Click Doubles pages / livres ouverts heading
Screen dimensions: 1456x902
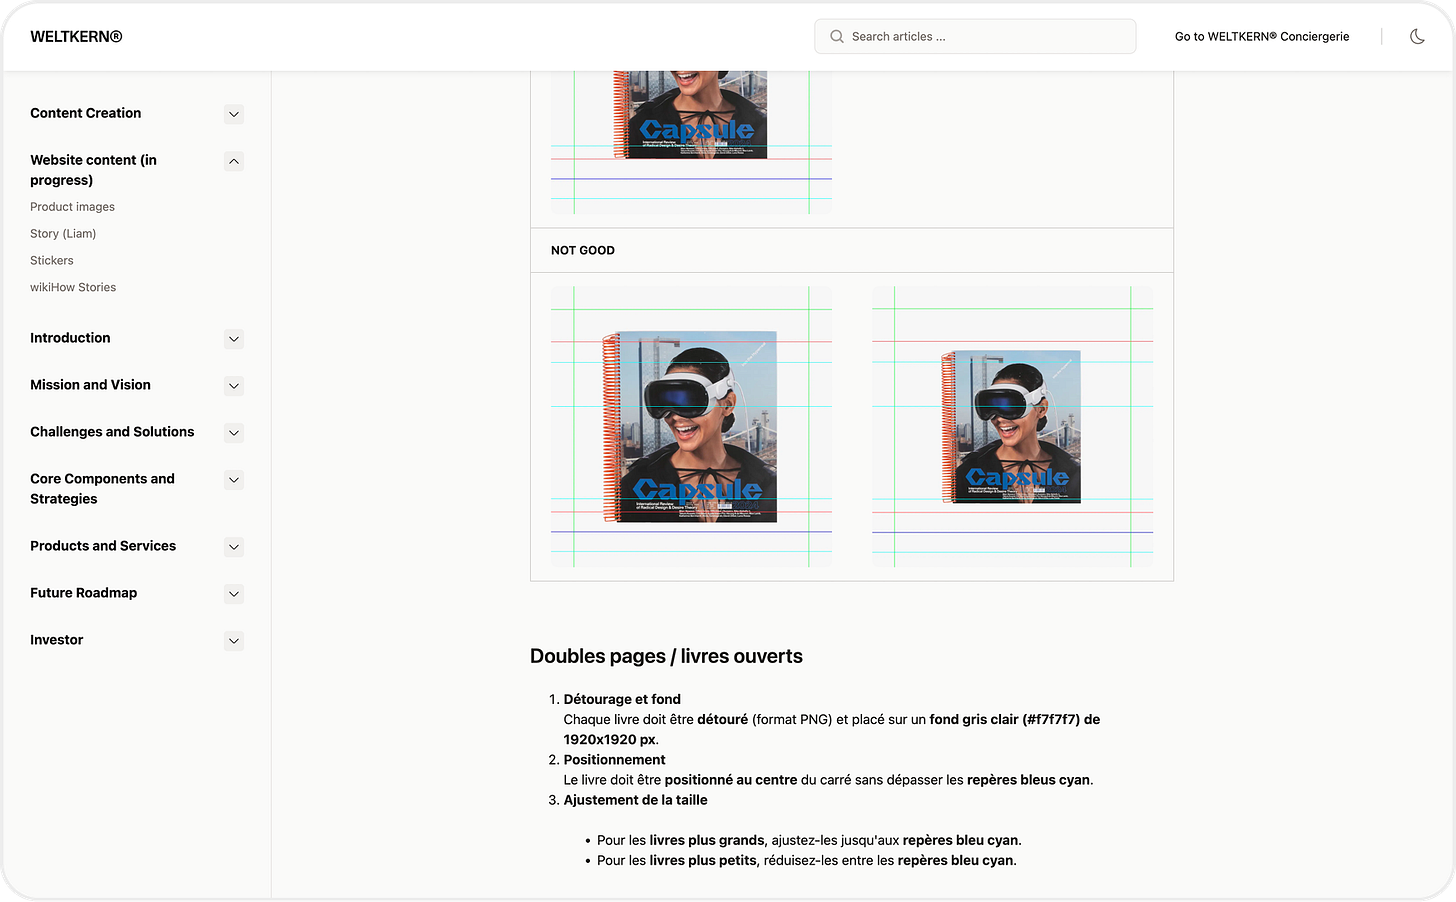(666, 656)
